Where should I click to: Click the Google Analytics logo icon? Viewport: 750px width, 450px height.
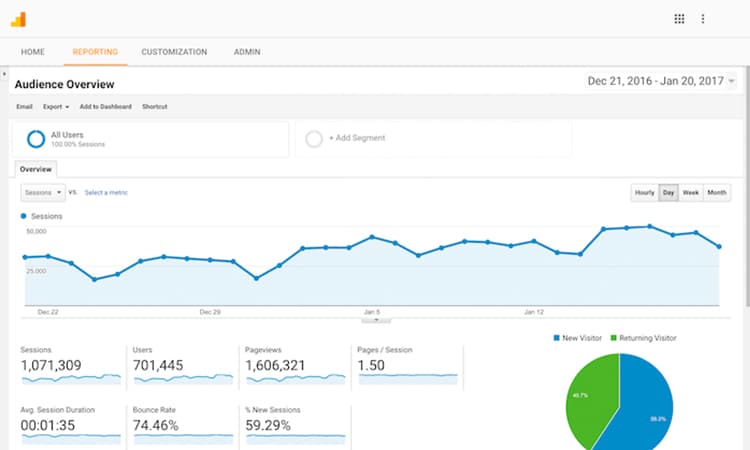click(18, 19)
